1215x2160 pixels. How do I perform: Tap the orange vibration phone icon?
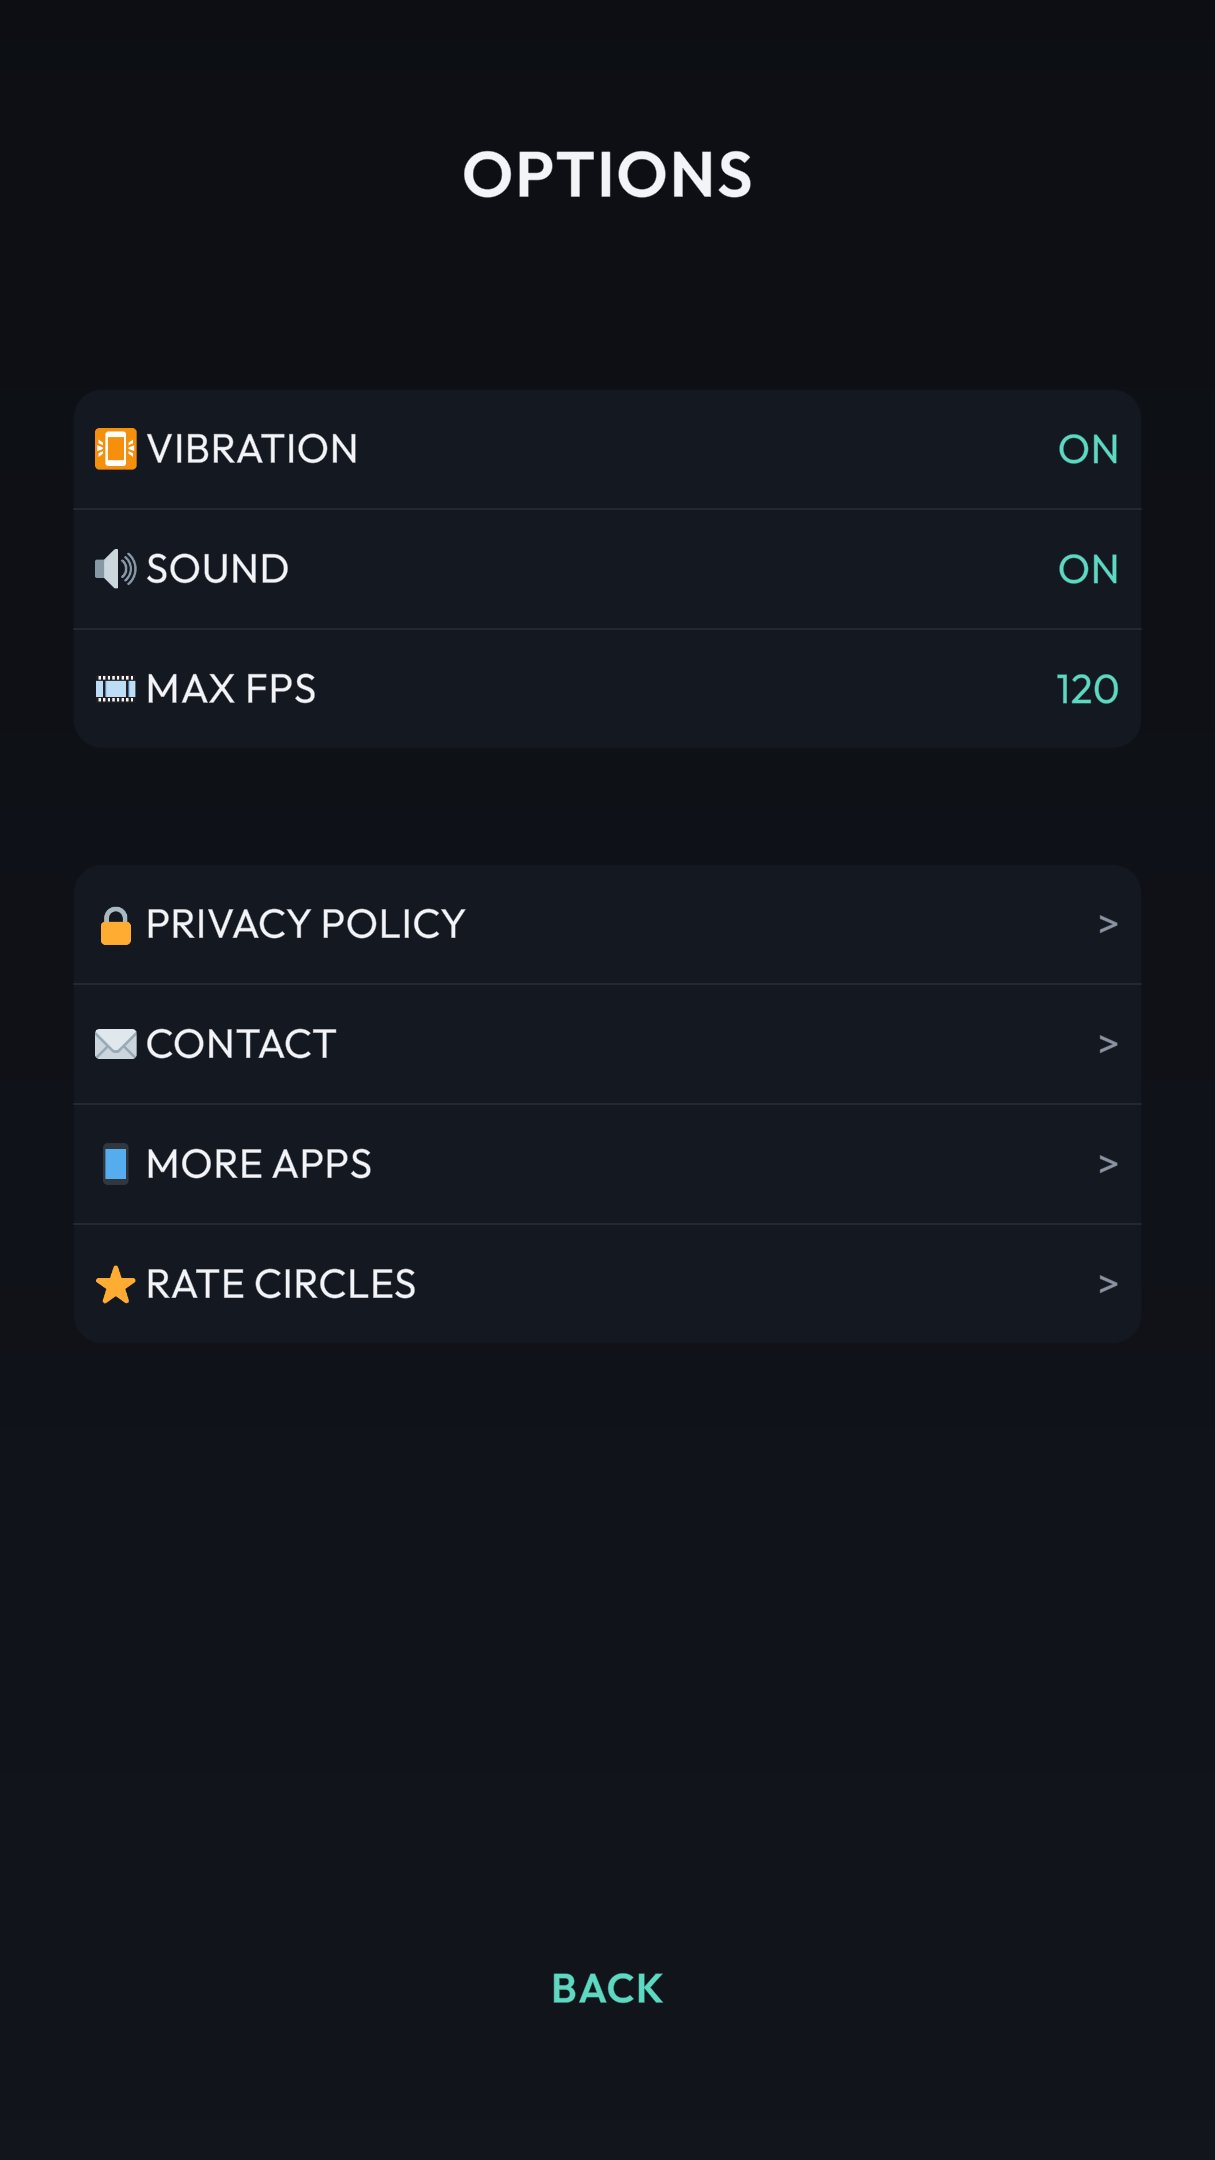coord(115,449)
